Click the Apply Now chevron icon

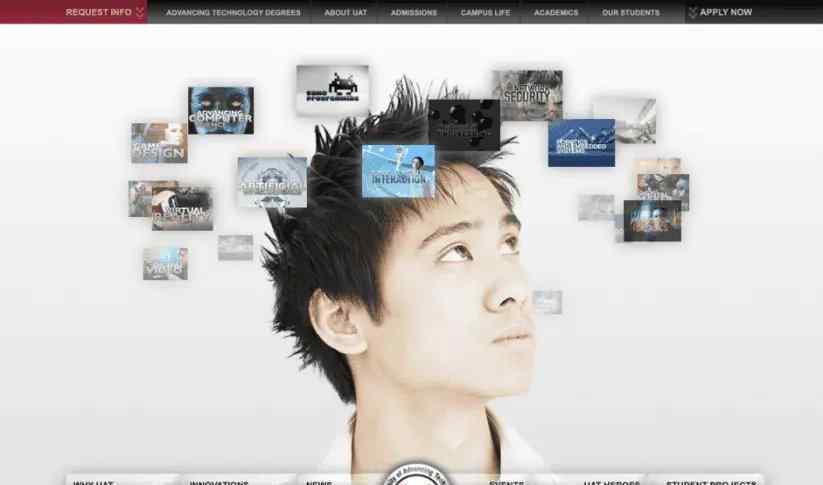pyautogui.click(x=693, y=12)
